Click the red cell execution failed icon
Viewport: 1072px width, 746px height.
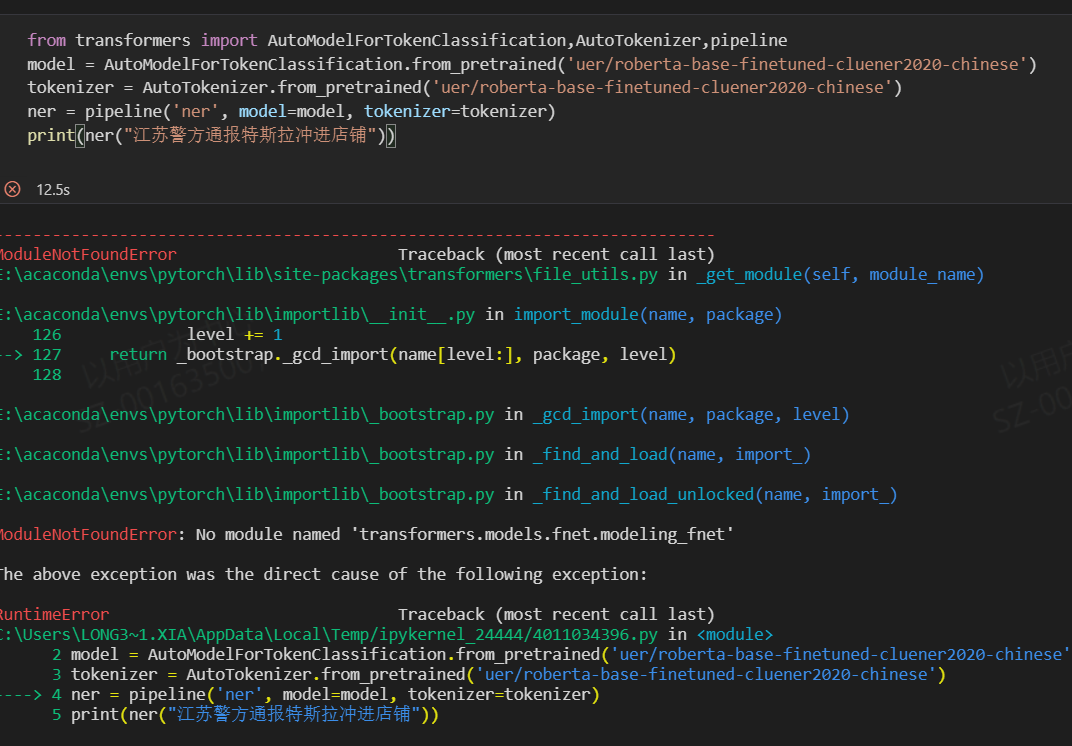pos(12,189)
